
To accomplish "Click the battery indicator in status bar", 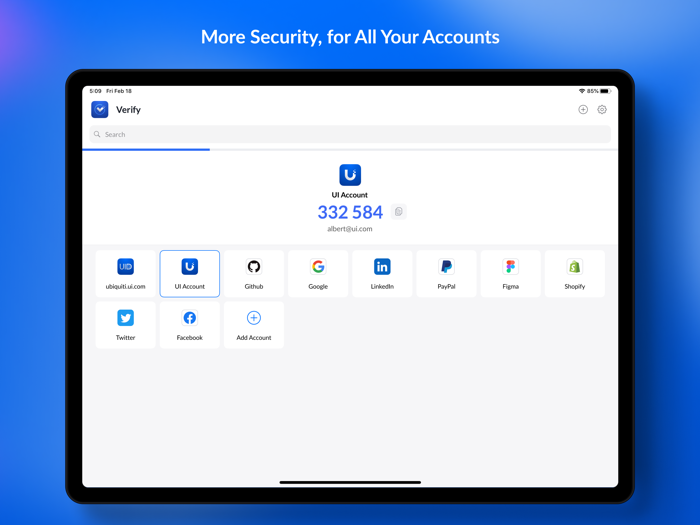I will [x=604, y=91].
